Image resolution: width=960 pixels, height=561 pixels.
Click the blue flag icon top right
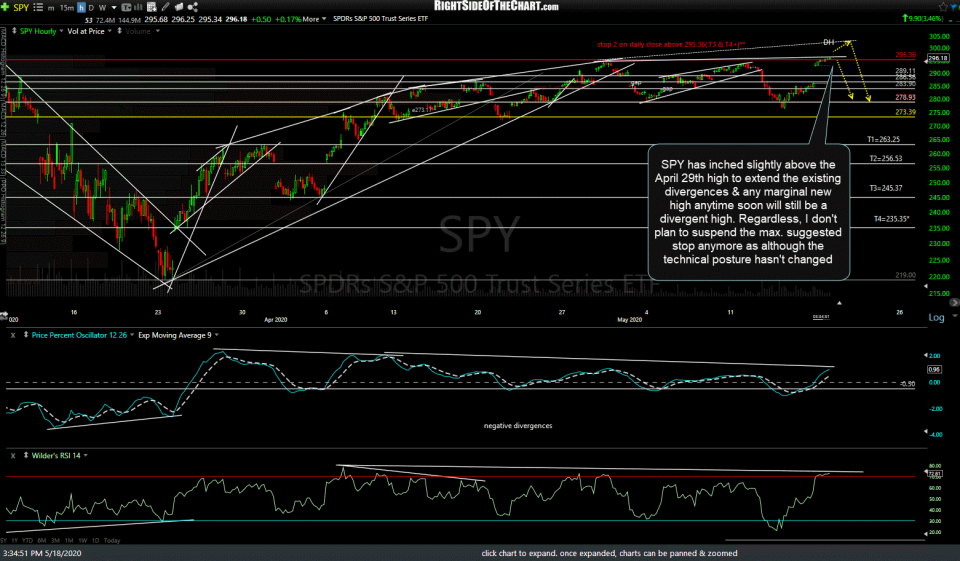[955, 7]
